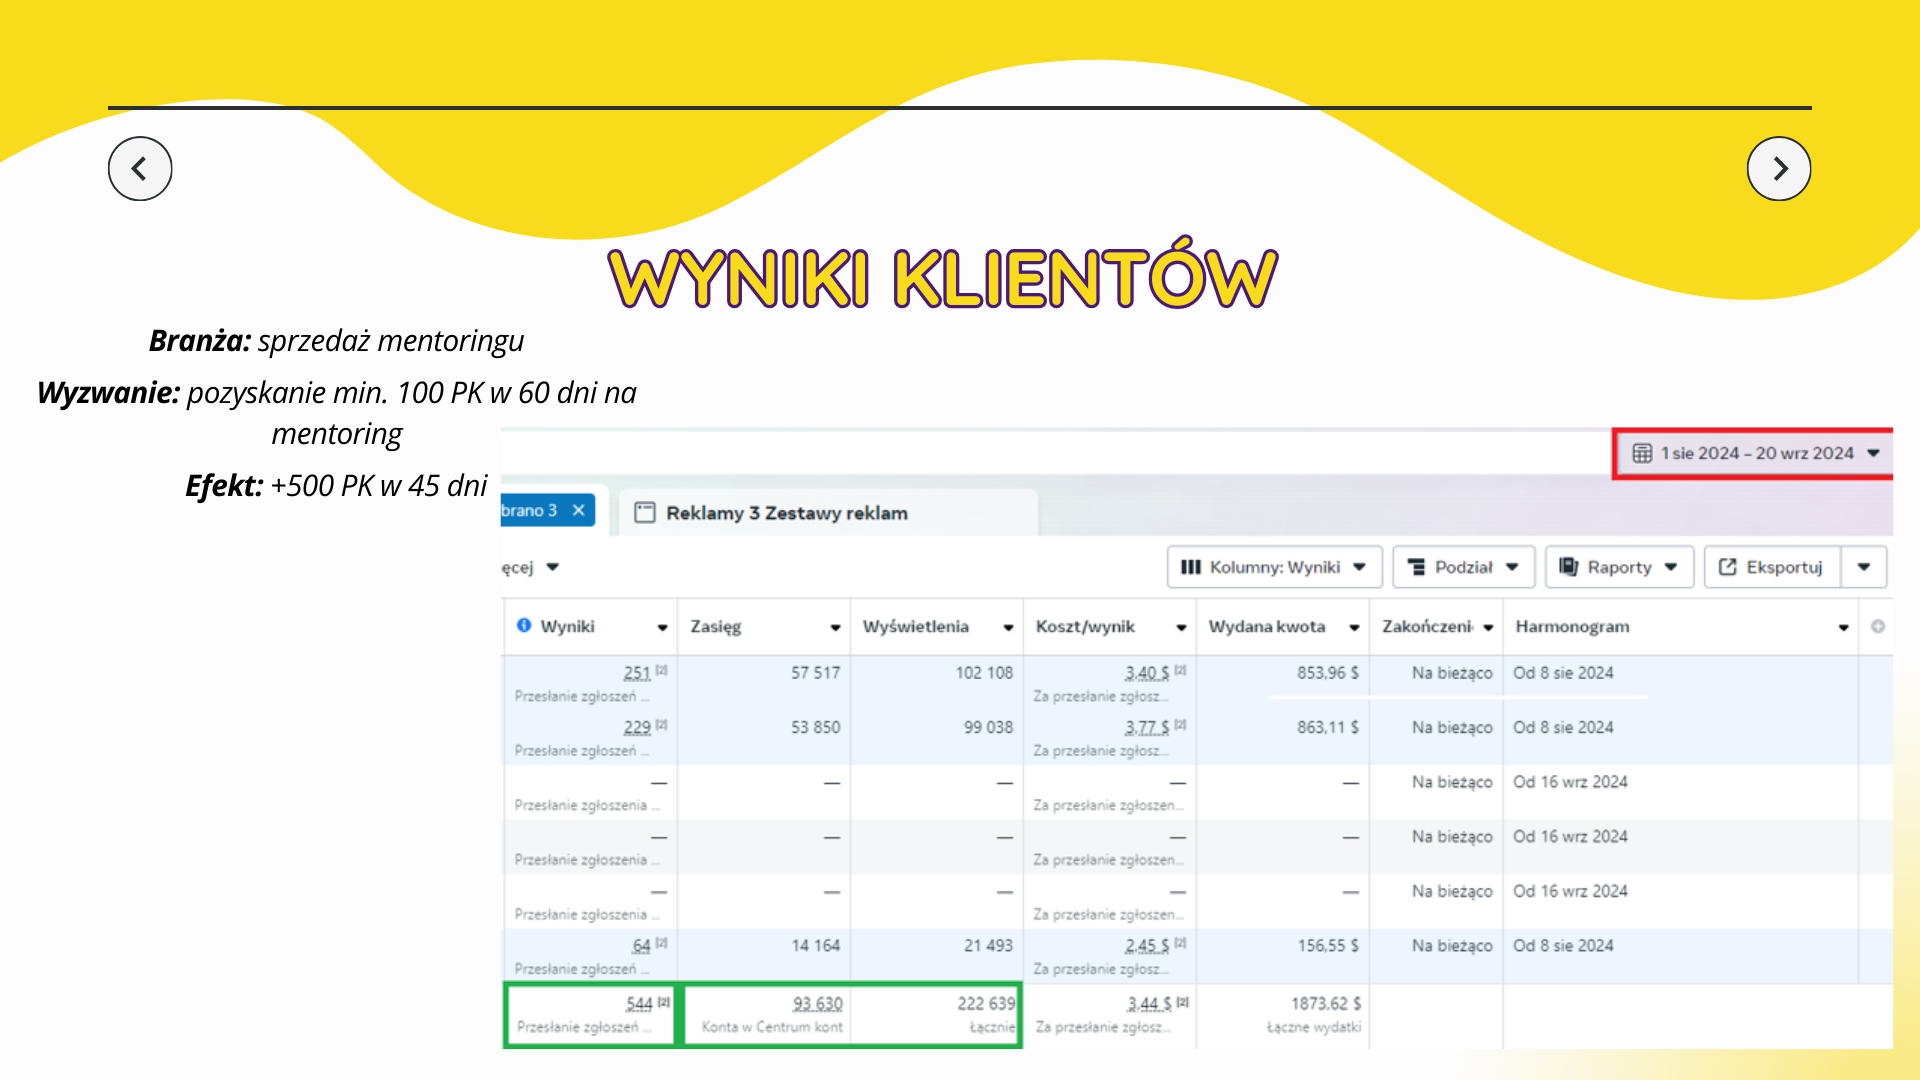Expand export options arrow next to Eksportuj

1864,567
